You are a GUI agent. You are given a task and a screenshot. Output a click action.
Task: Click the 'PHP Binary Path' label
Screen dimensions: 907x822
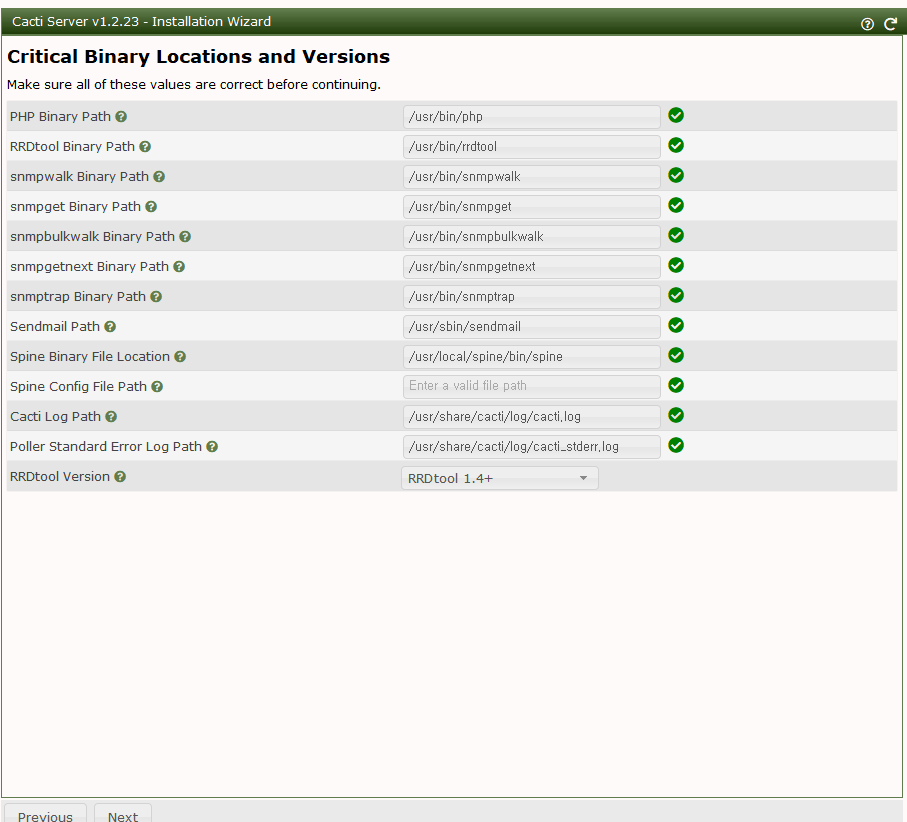[60, 117]
